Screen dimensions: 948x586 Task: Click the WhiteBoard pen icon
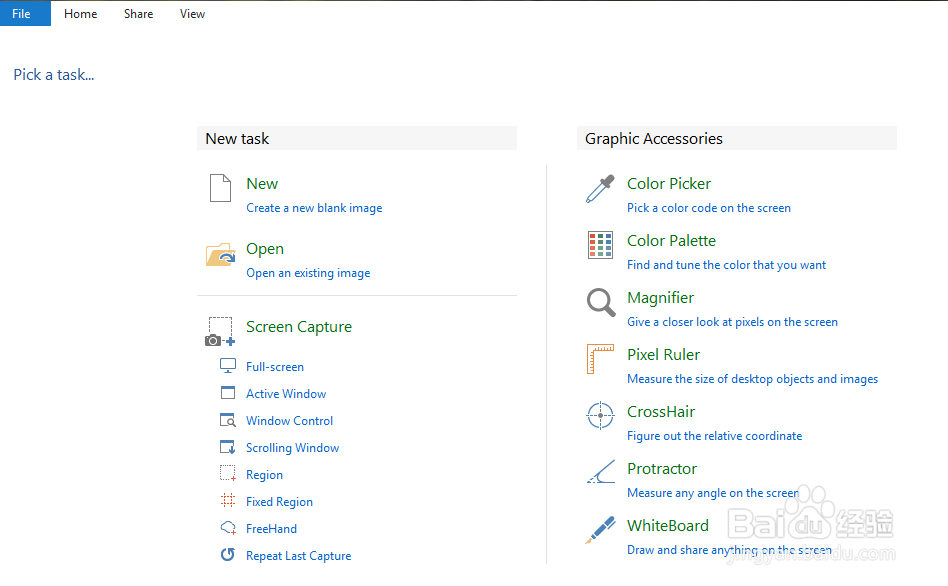(x=600, y=529)
